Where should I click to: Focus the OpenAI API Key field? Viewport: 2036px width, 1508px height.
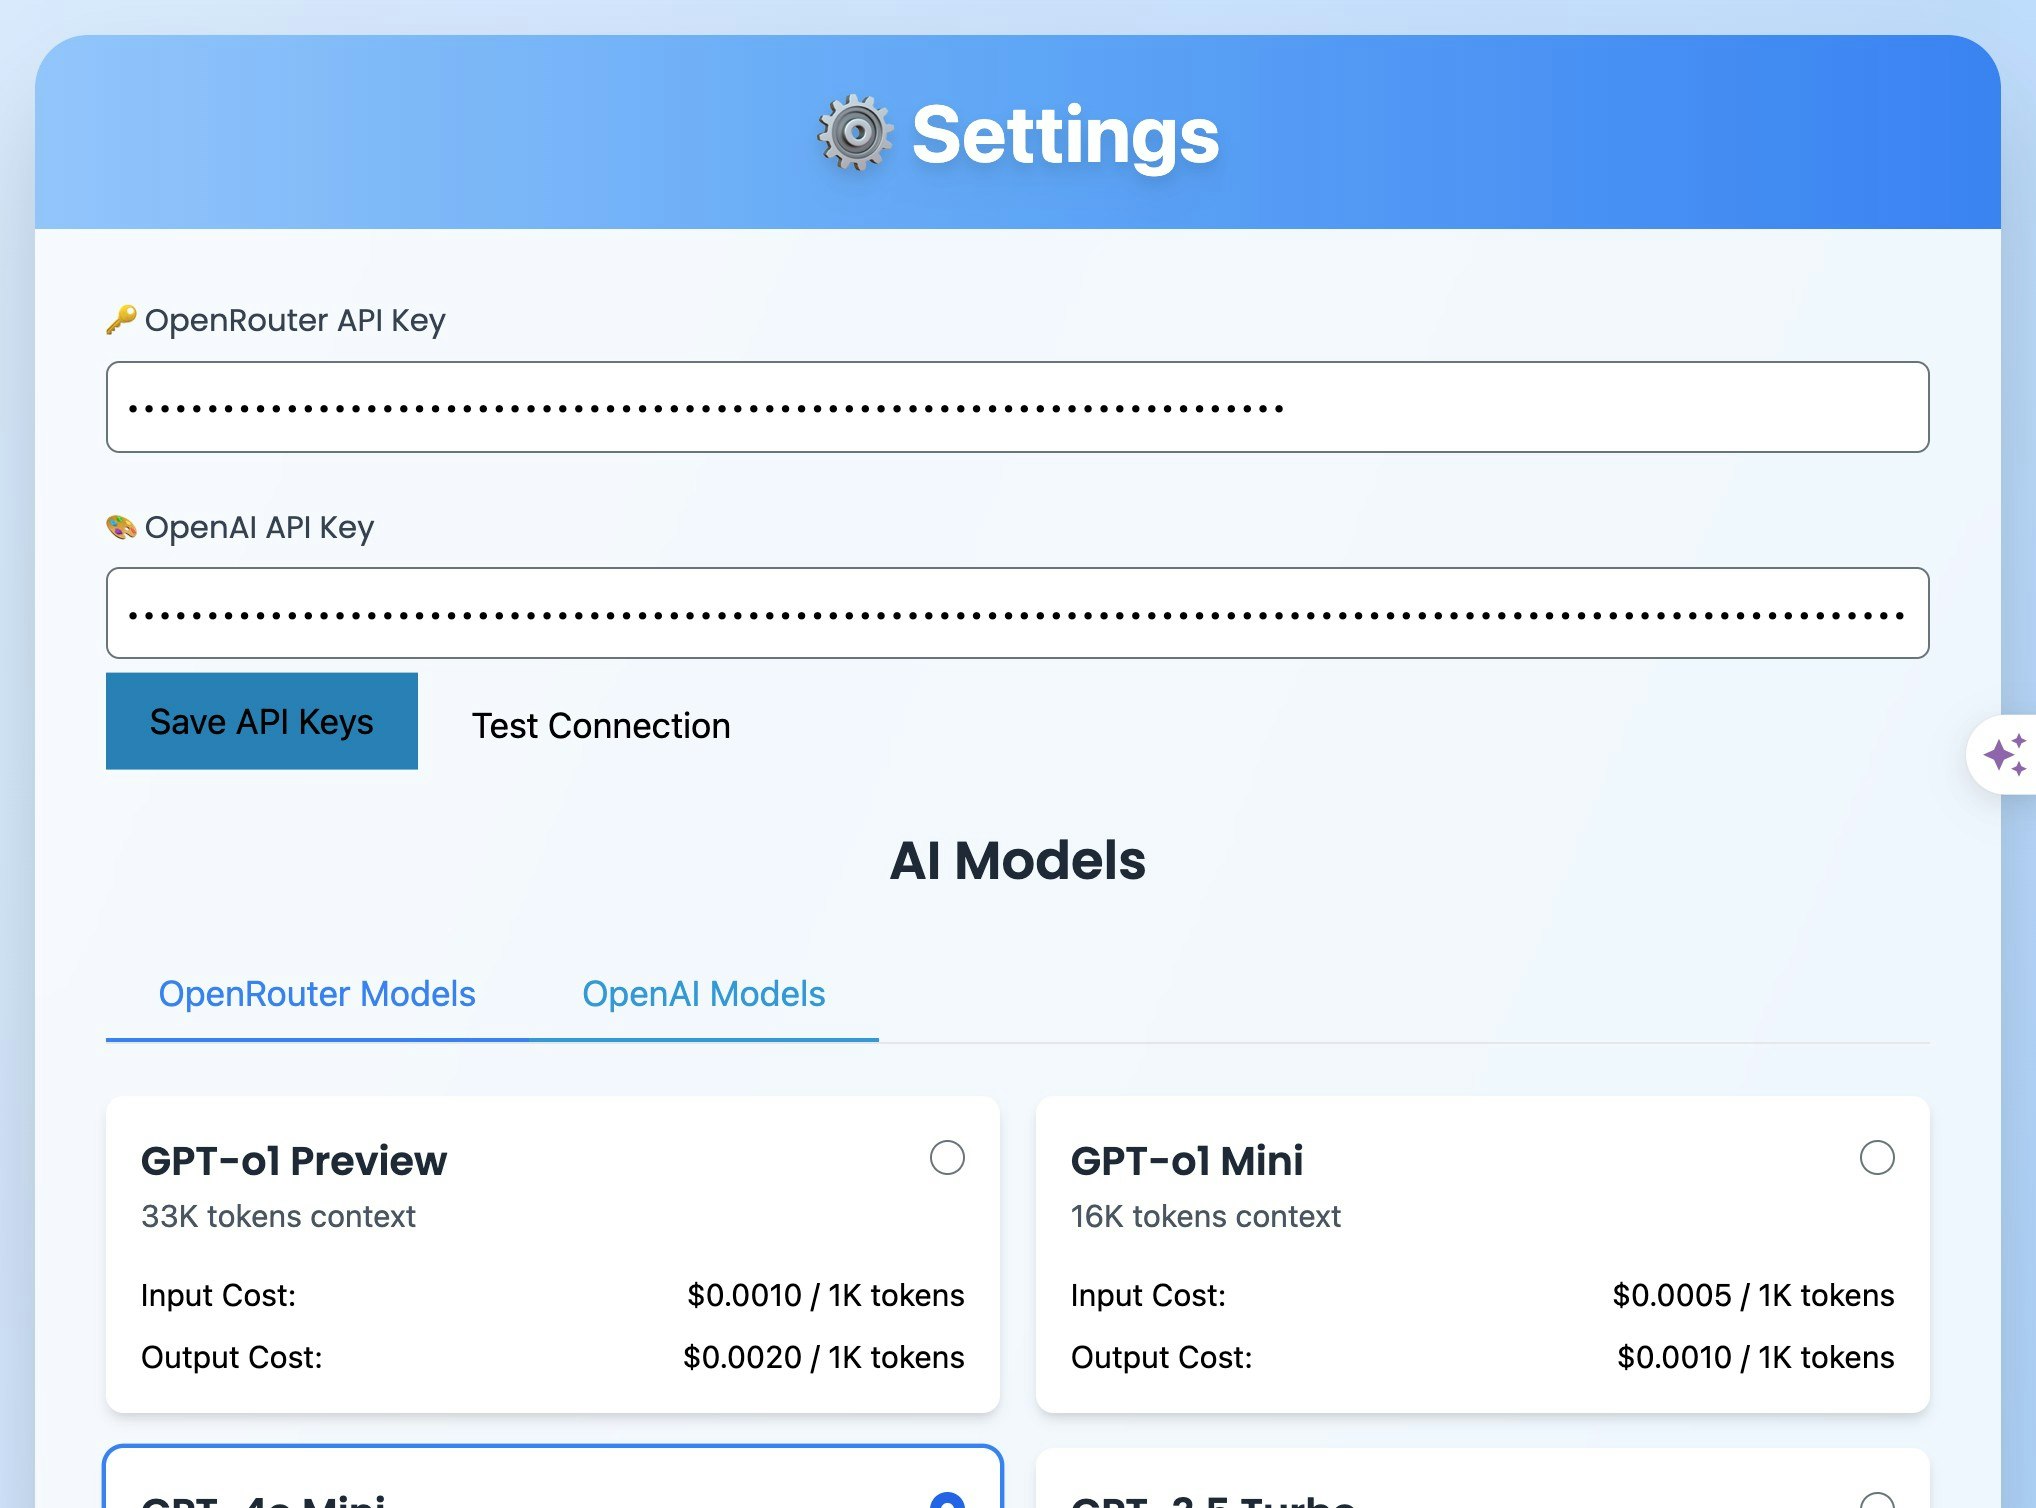pos(1017,613)
